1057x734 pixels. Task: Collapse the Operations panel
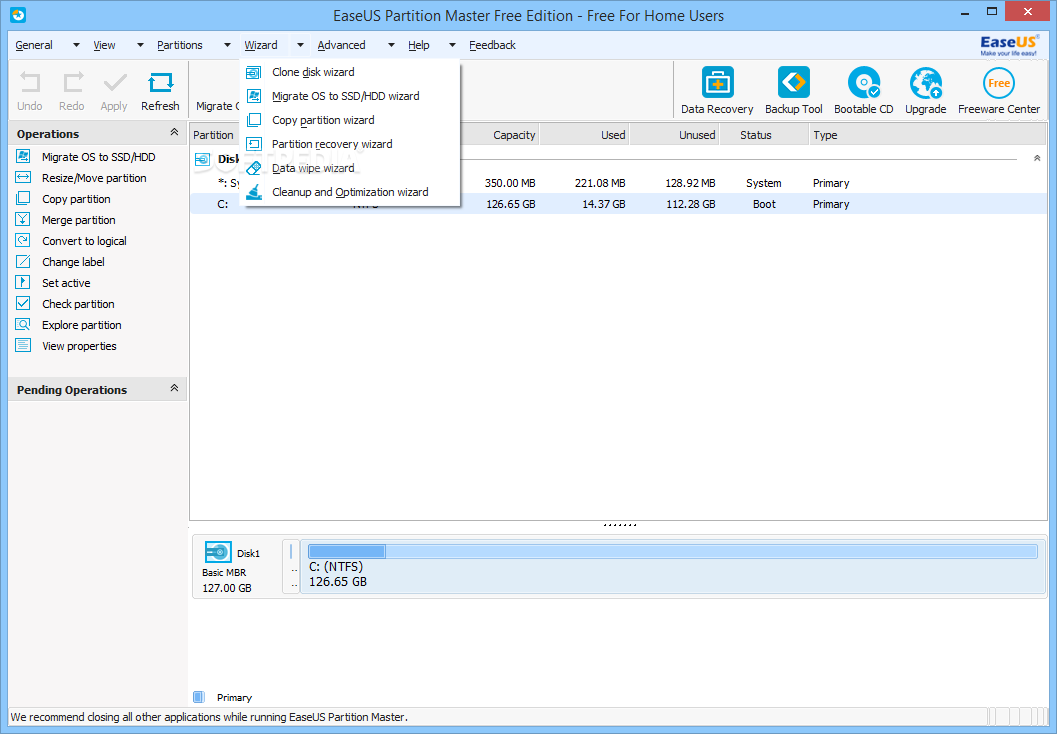[x=174, y=132]
